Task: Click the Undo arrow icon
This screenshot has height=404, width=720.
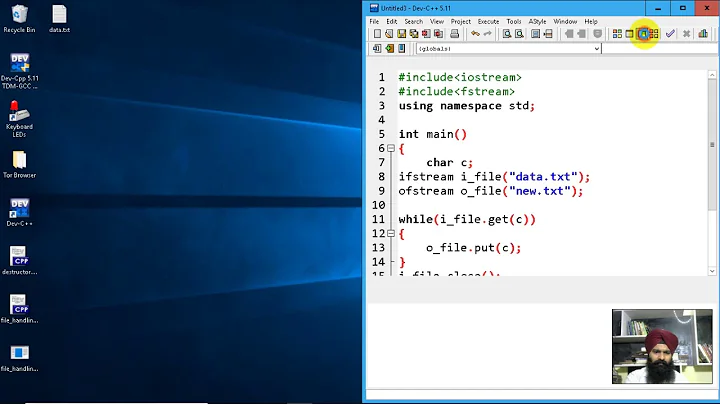Action: (475, 34)
